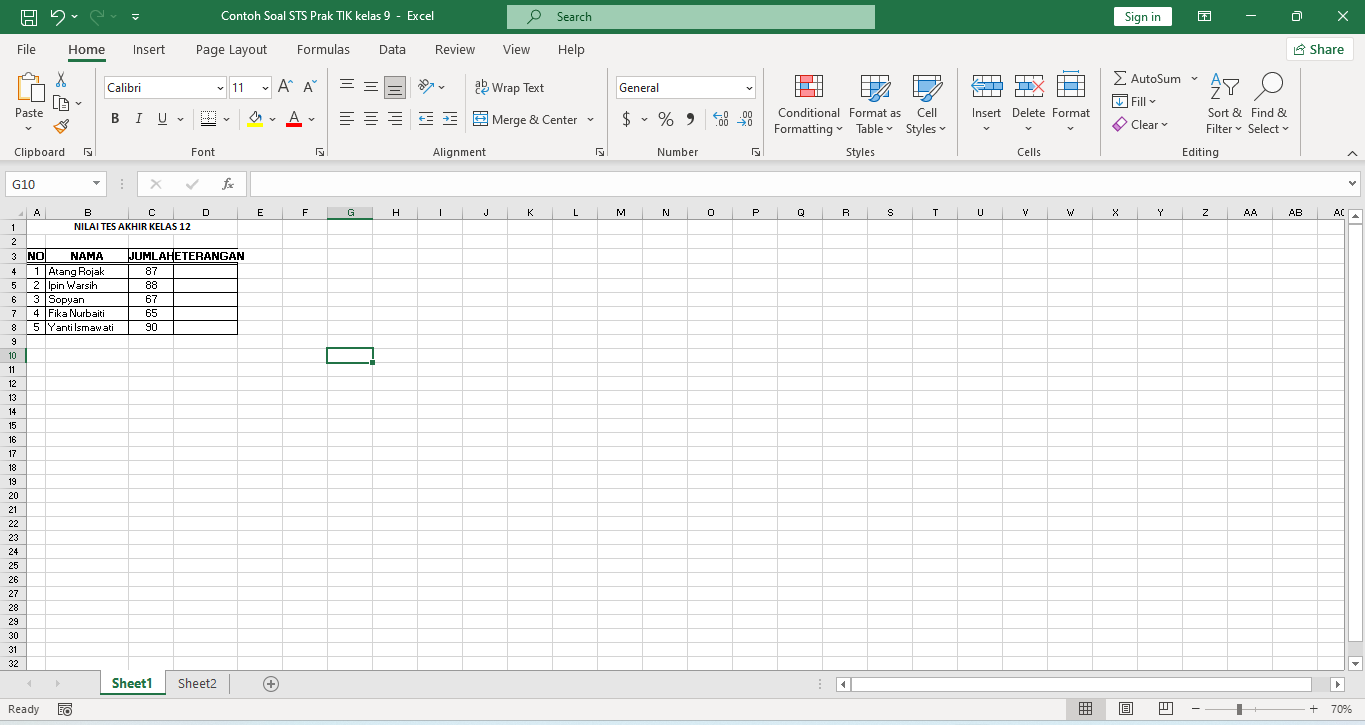The height and width of the screenshot is (725, 1365).
Task: Toggle Underline formatting
Action: click(x=162, y=119)
